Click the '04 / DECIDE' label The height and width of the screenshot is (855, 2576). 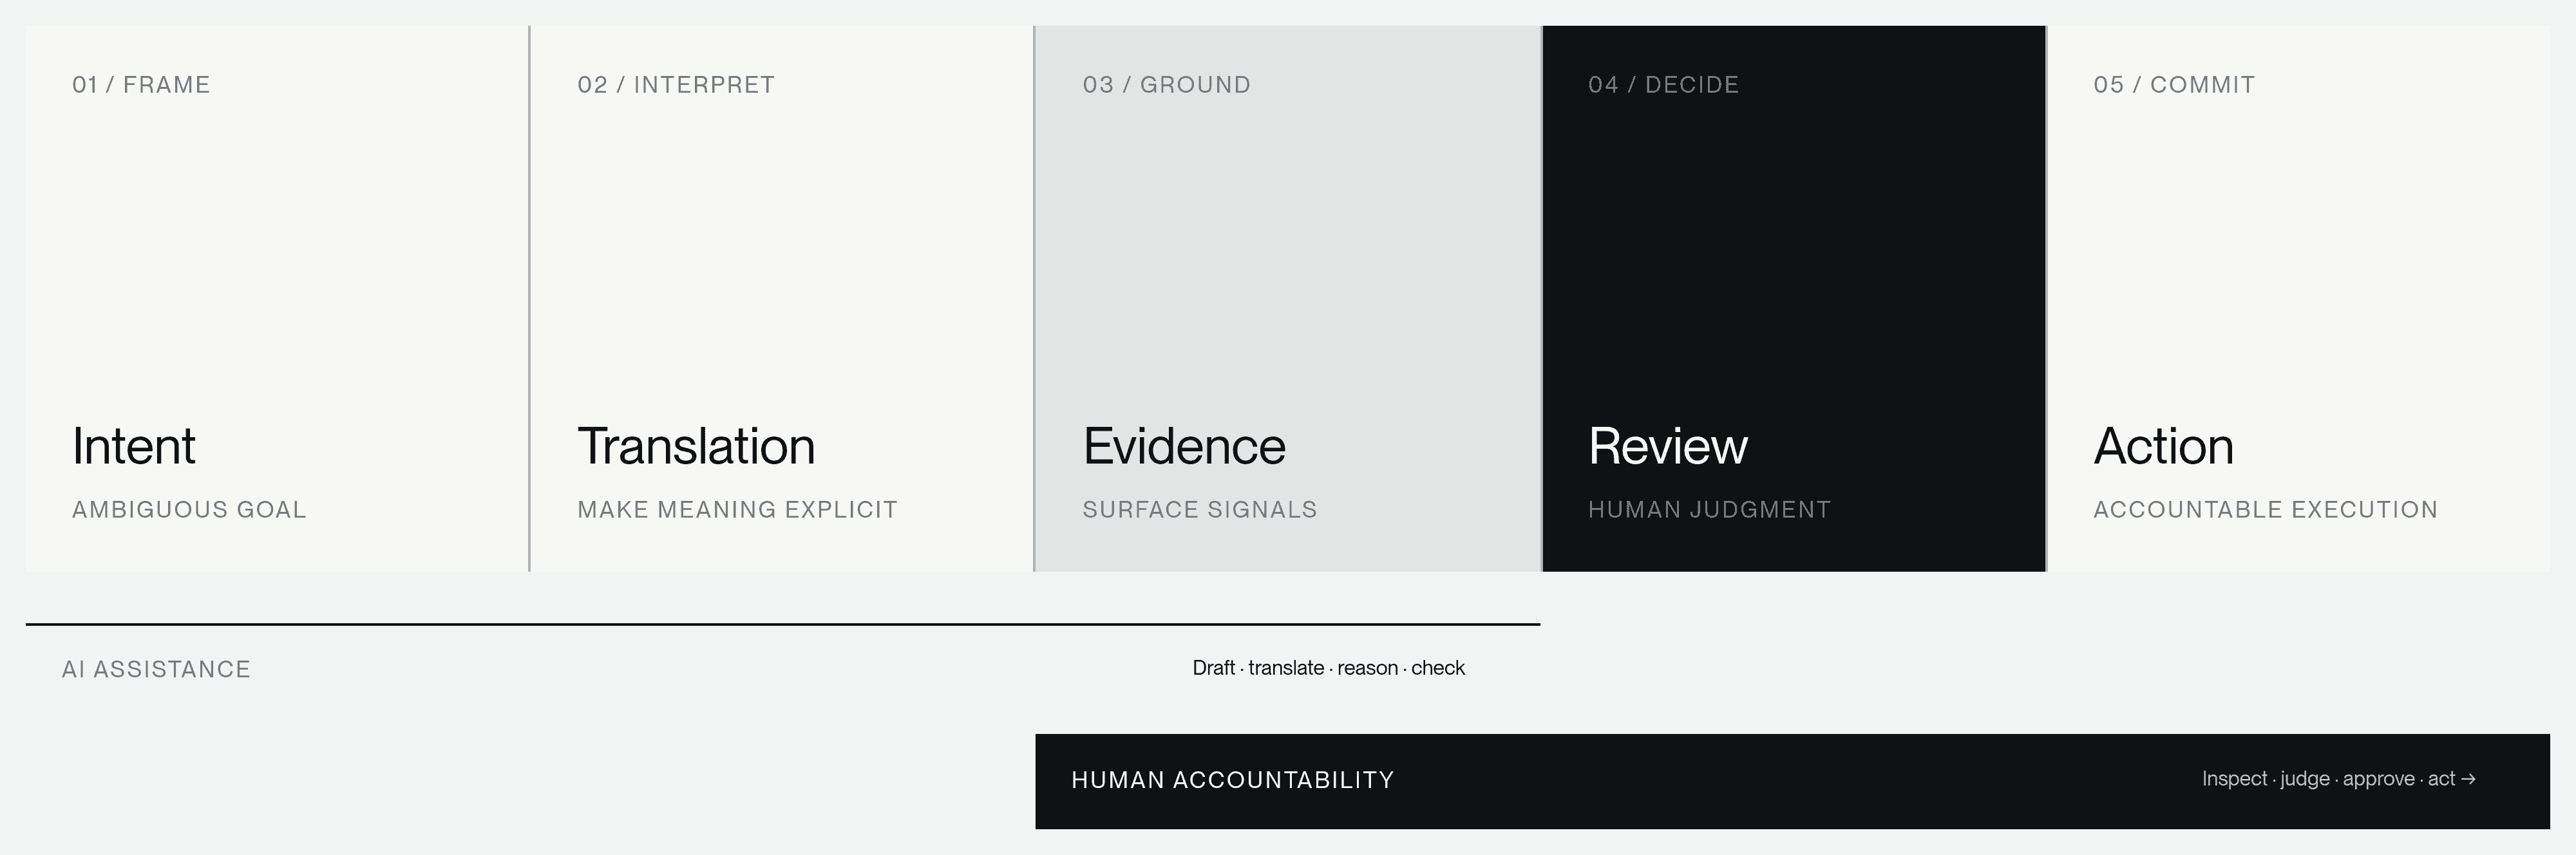tap(1664, 85)
